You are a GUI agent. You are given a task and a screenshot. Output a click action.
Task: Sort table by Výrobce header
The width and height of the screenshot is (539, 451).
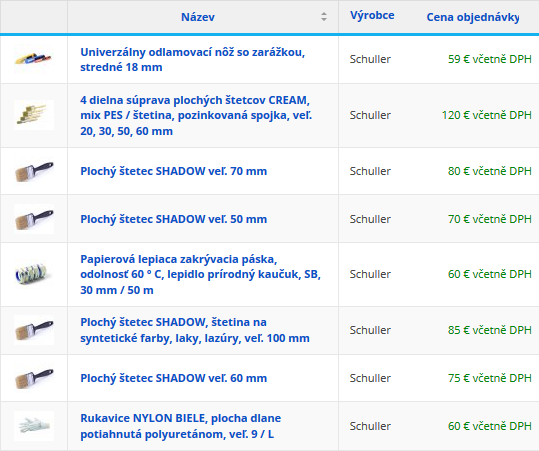pos(372,15)
